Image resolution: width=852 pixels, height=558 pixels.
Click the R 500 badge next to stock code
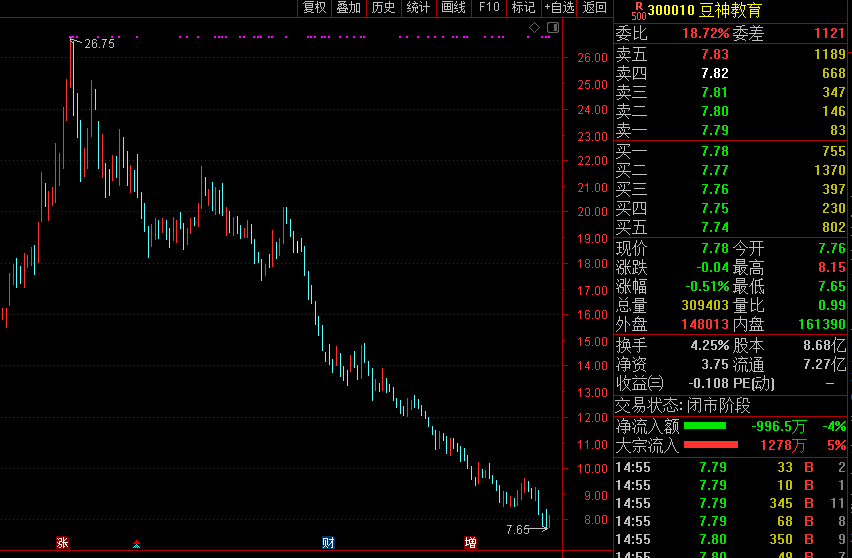click(x=639, y=9)
